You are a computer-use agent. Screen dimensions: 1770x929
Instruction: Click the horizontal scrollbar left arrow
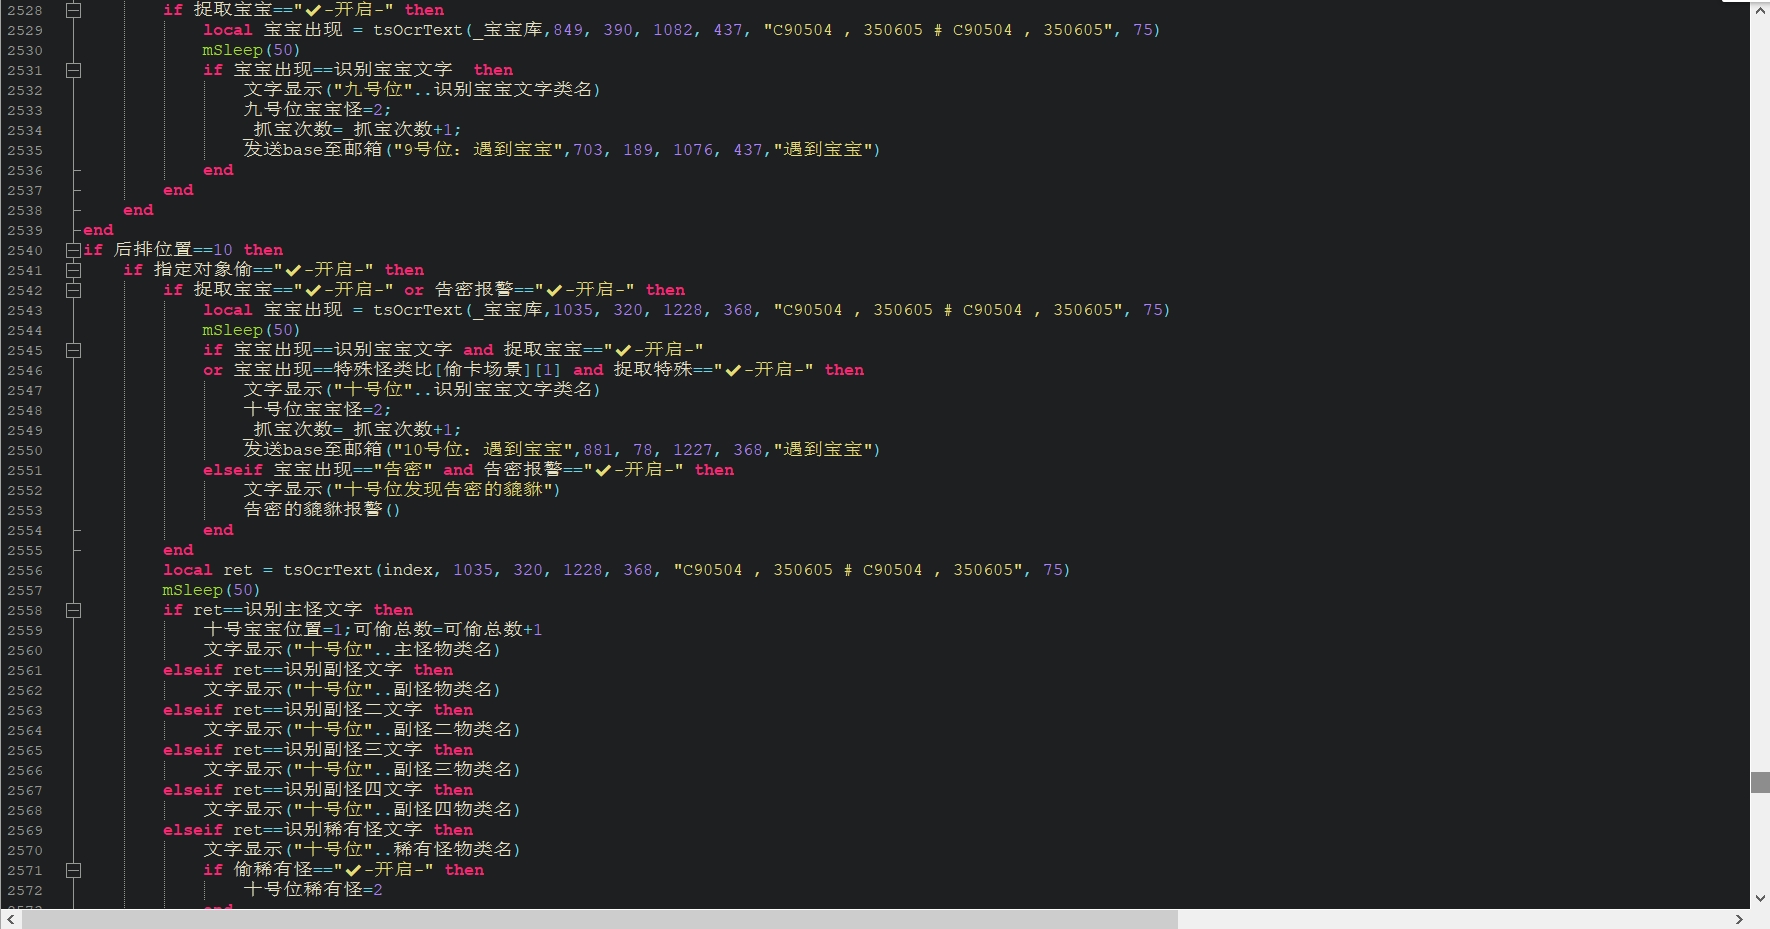pos(10,919)
